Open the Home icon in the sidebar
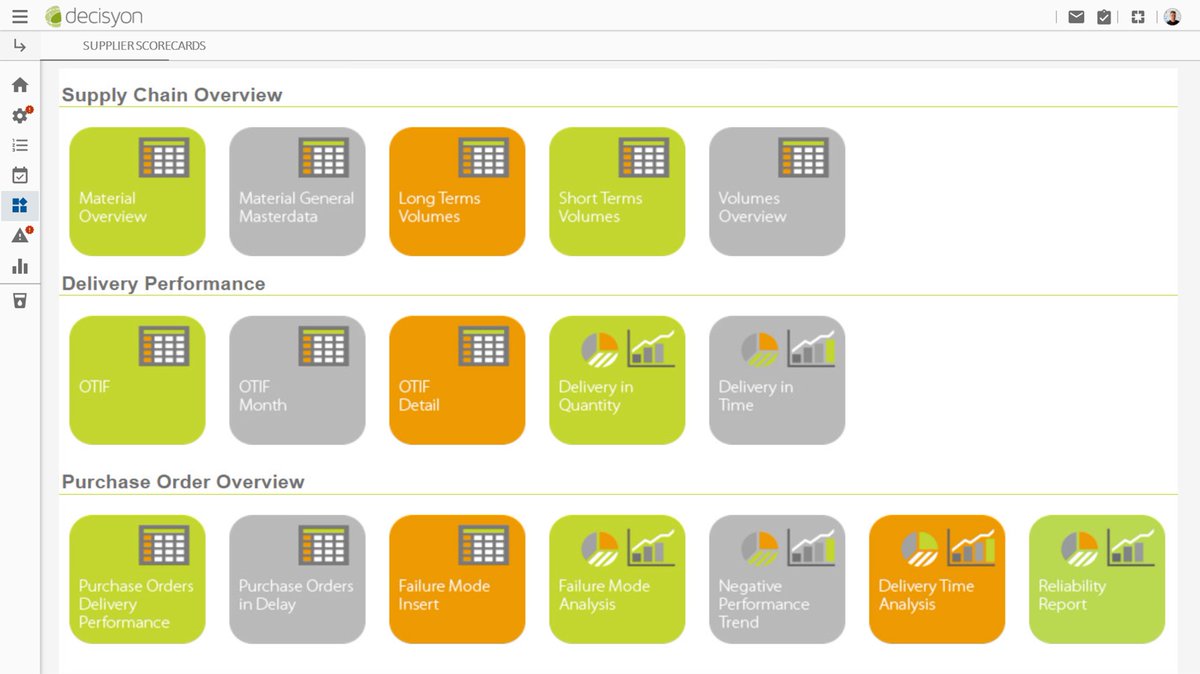1200x674 pixels. tap(19, 85)
